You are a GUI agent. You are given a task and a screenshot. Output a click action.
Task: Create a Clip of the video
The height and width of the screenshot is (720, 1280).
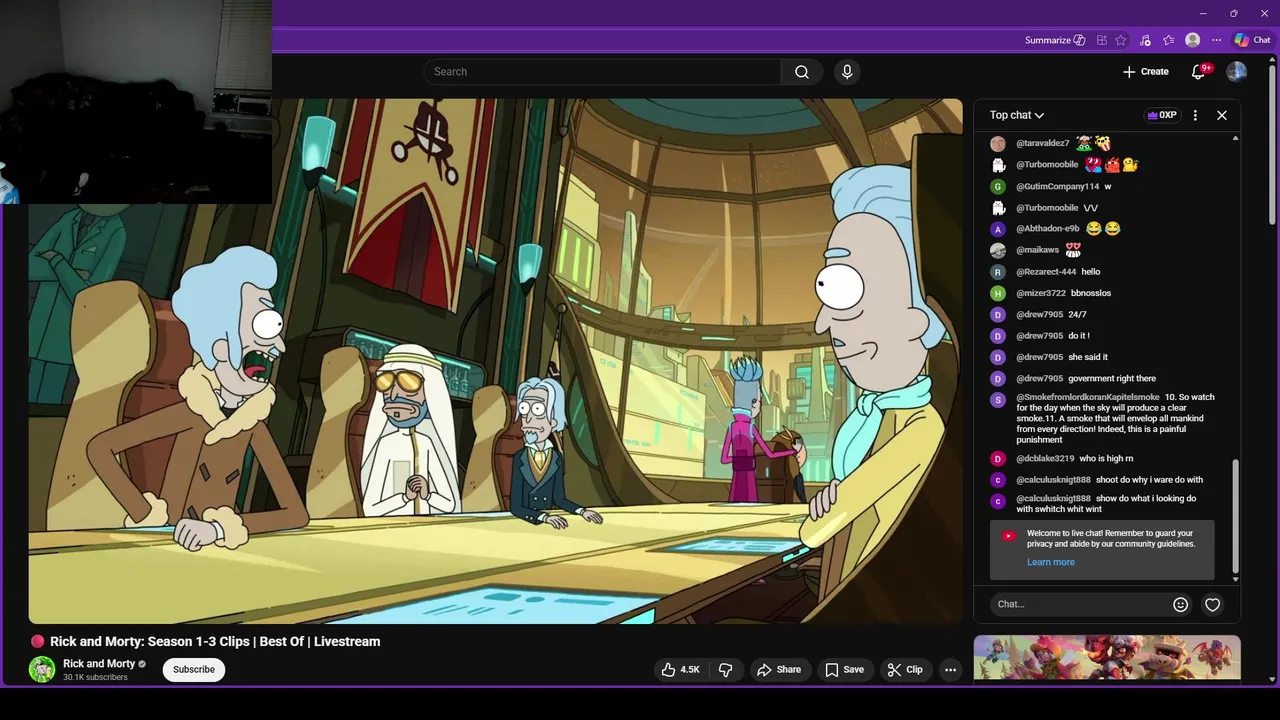pos(905,669)
